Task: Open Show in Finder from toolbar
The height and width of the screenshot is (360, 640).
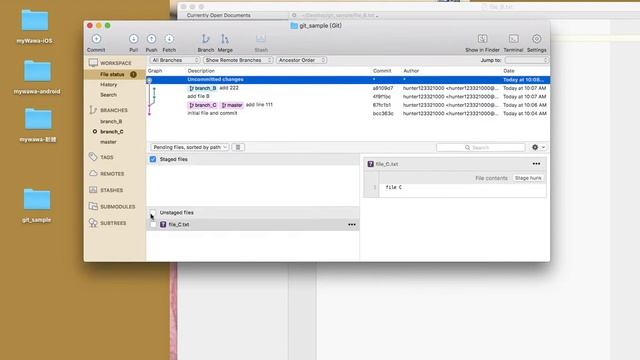Action: pos(482,39)
